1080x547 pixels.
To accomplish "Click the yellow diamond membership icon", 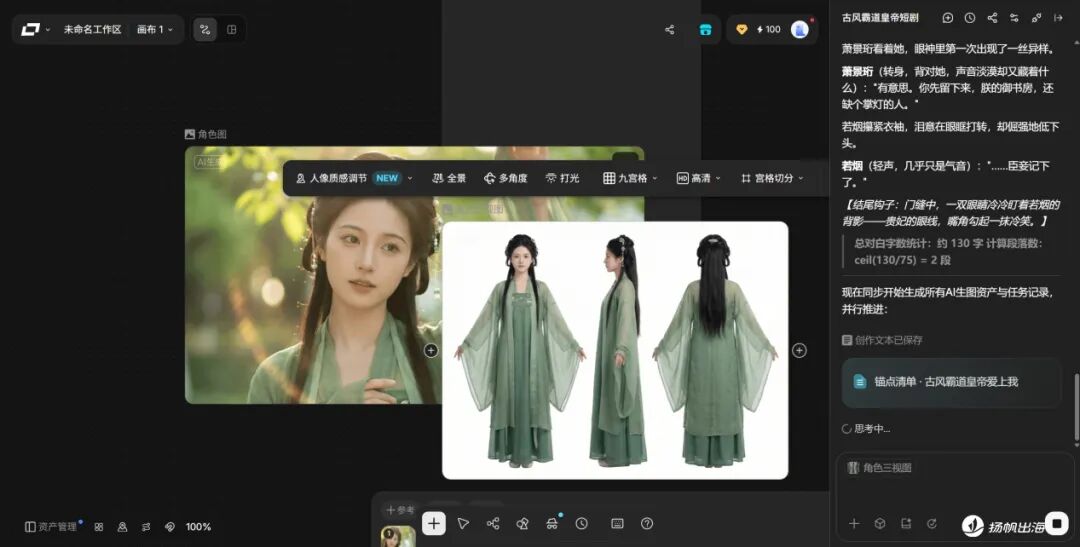I will pos(742,30).
